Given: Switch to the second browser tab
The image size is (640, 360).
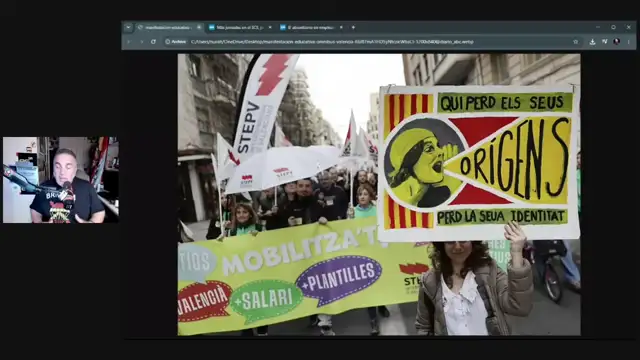Looking at the screenshot, I should click(240, 27).
